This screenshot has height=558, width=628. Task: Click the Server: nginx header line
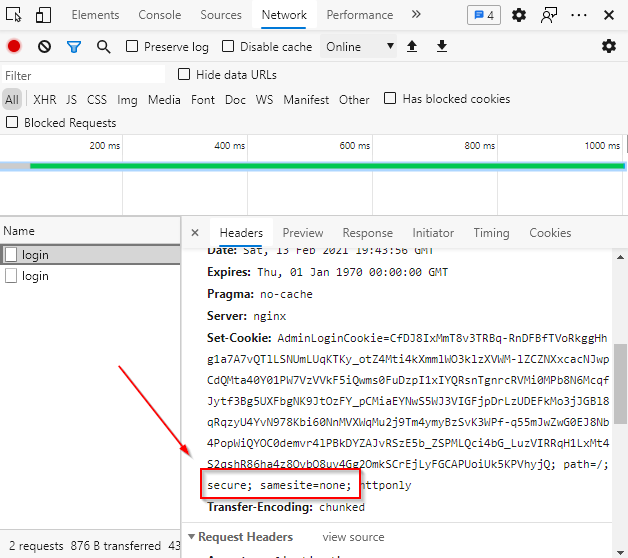[x=246, y=316]
